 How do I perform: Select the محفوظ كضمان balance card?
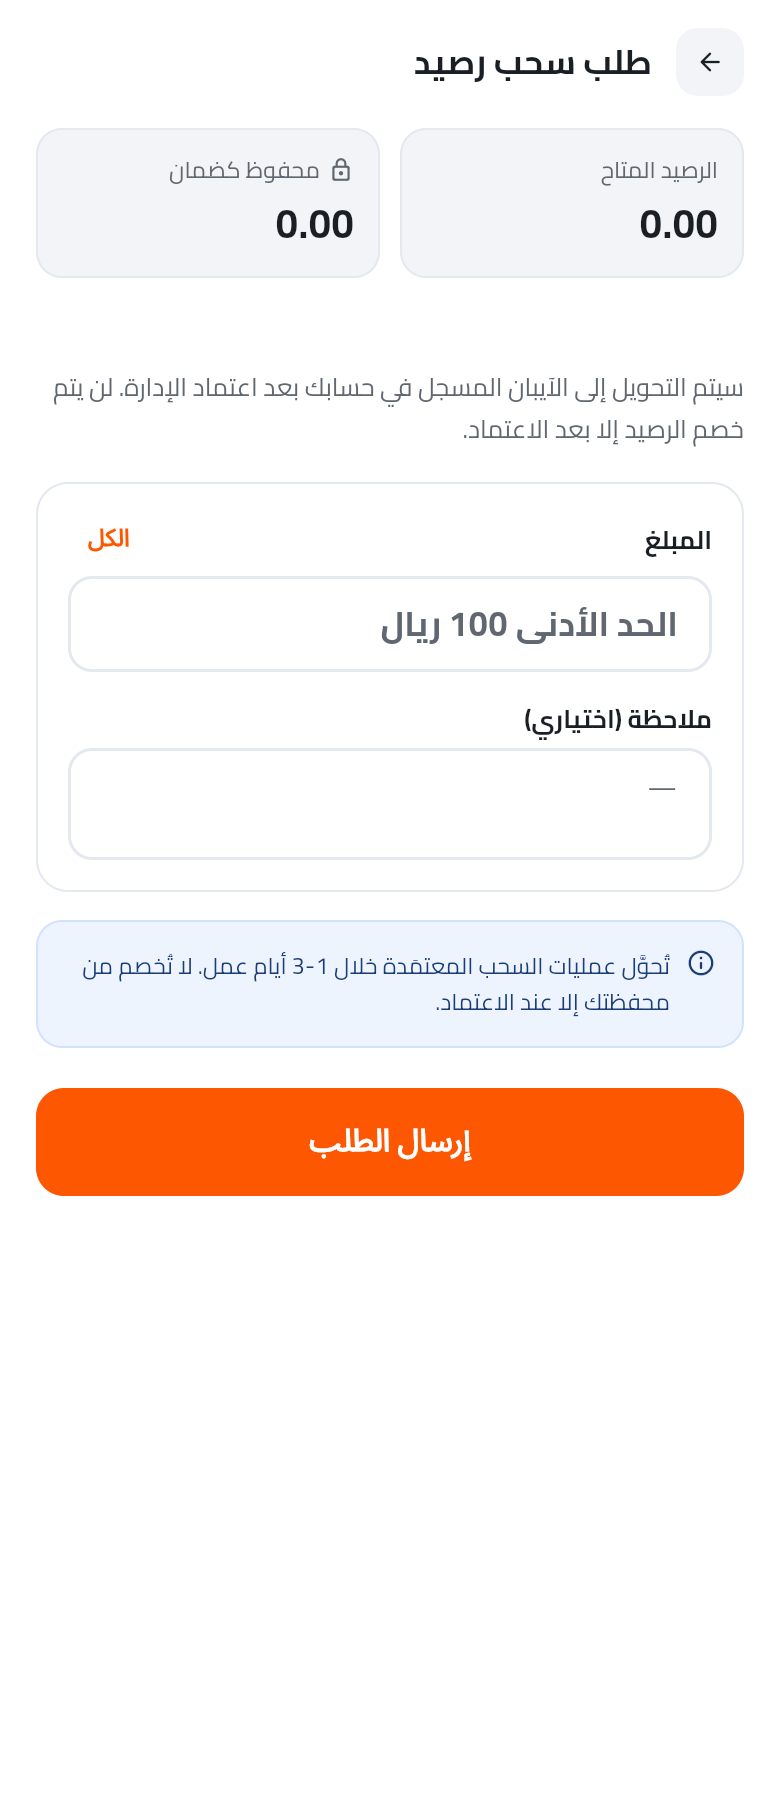pyautogui.click(x=208, y=203)
